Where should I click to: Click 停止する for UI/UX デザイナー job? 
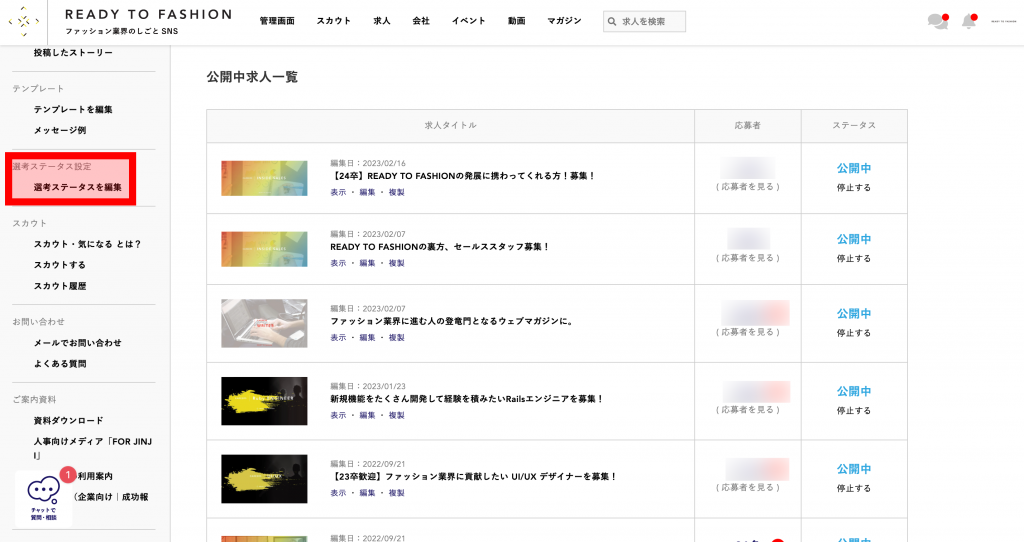pos(854,488)
